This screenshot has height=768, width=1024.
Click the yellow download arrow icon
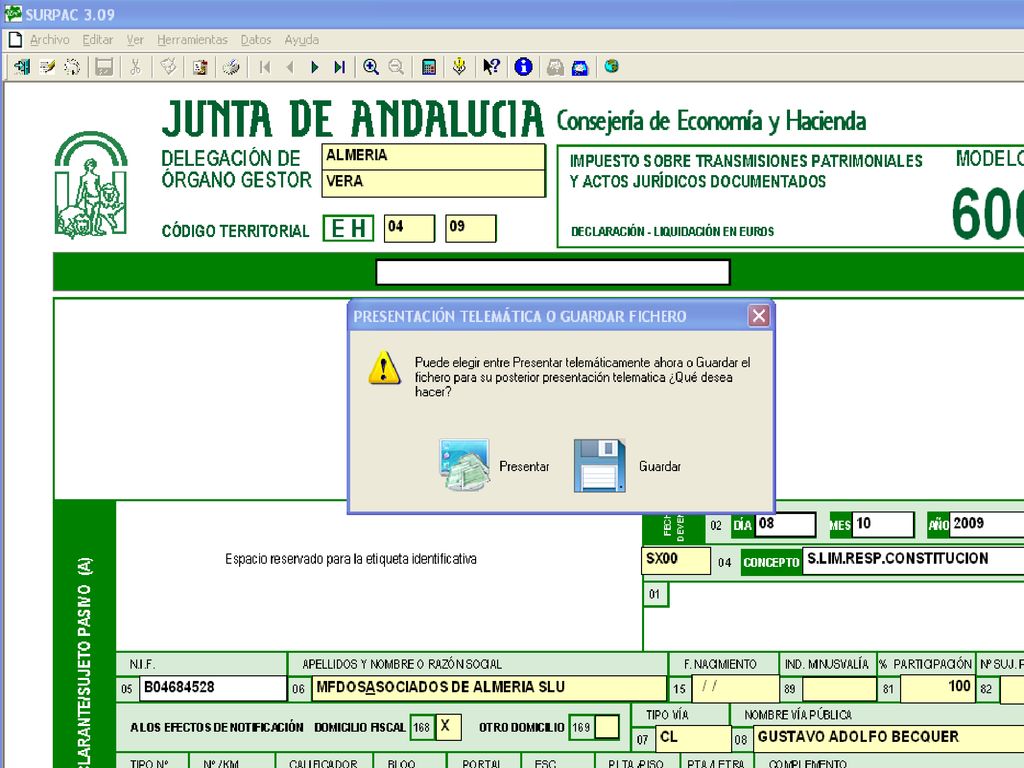pyautogui.click(x=460, y=67)
